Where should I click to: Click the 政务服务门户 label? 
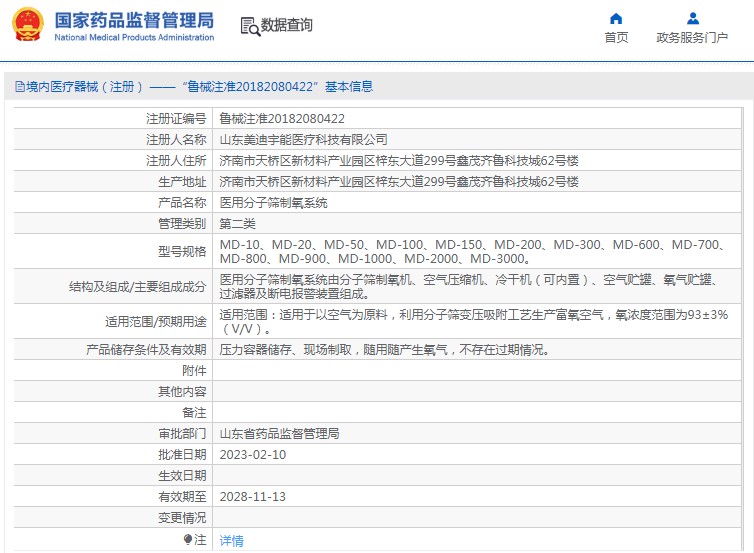click(x=692, y=38)
